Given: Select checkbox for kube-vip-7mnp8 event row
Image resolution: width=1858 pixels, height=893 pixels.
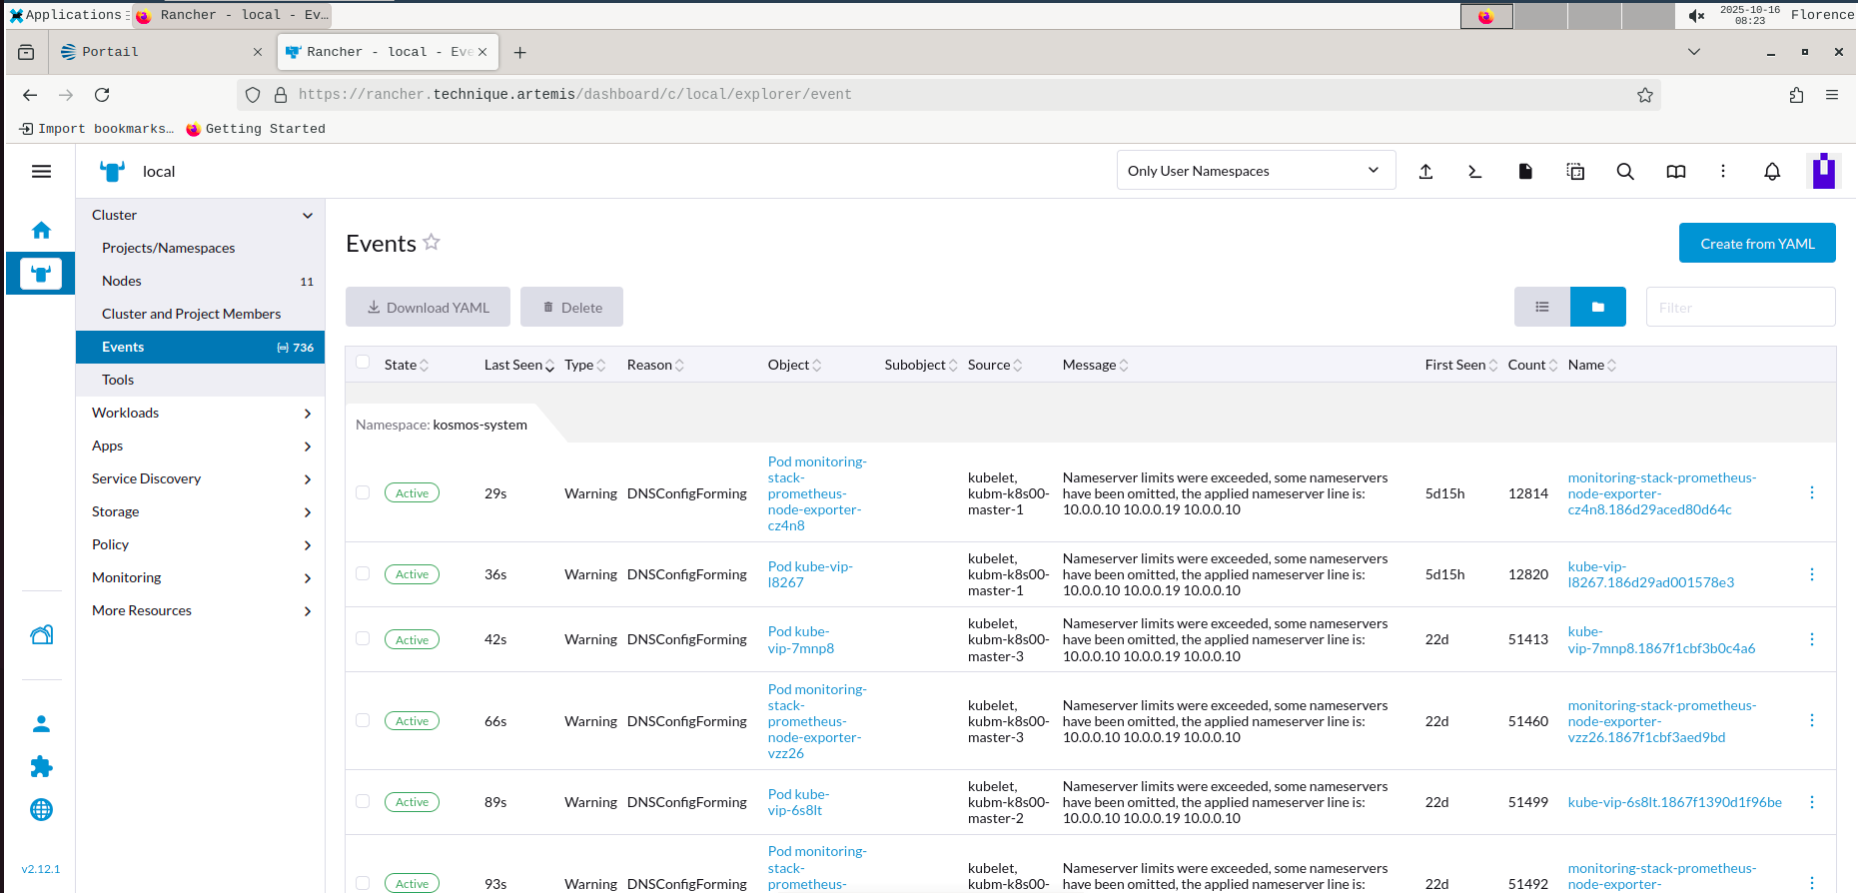Looking at the screenshot, I should pyautogui.click(x=363, y=639).
